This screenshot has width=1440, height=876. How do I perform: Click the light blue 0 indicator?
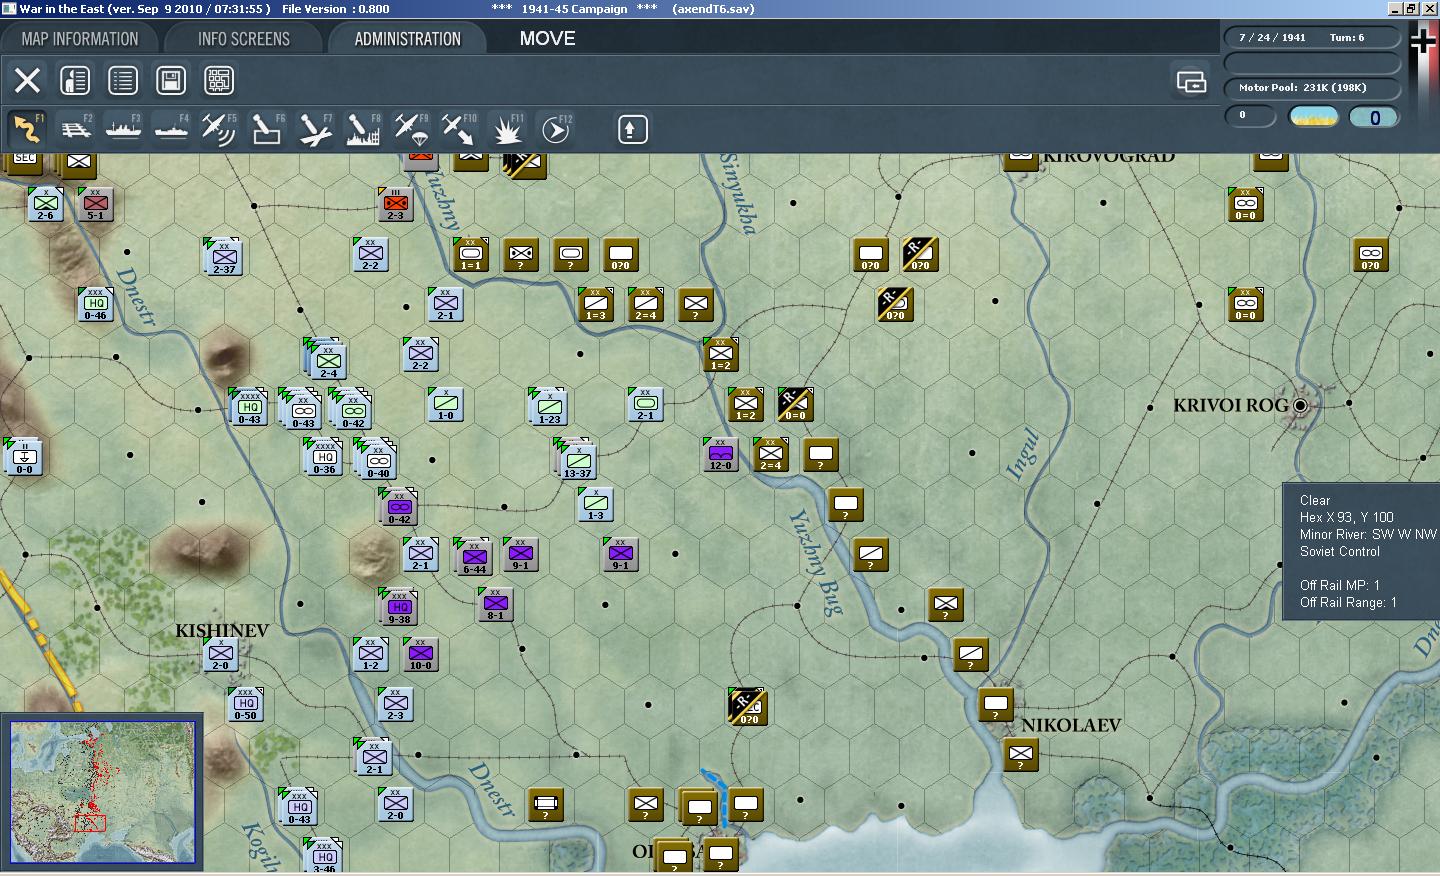(x=1374, y=117)
